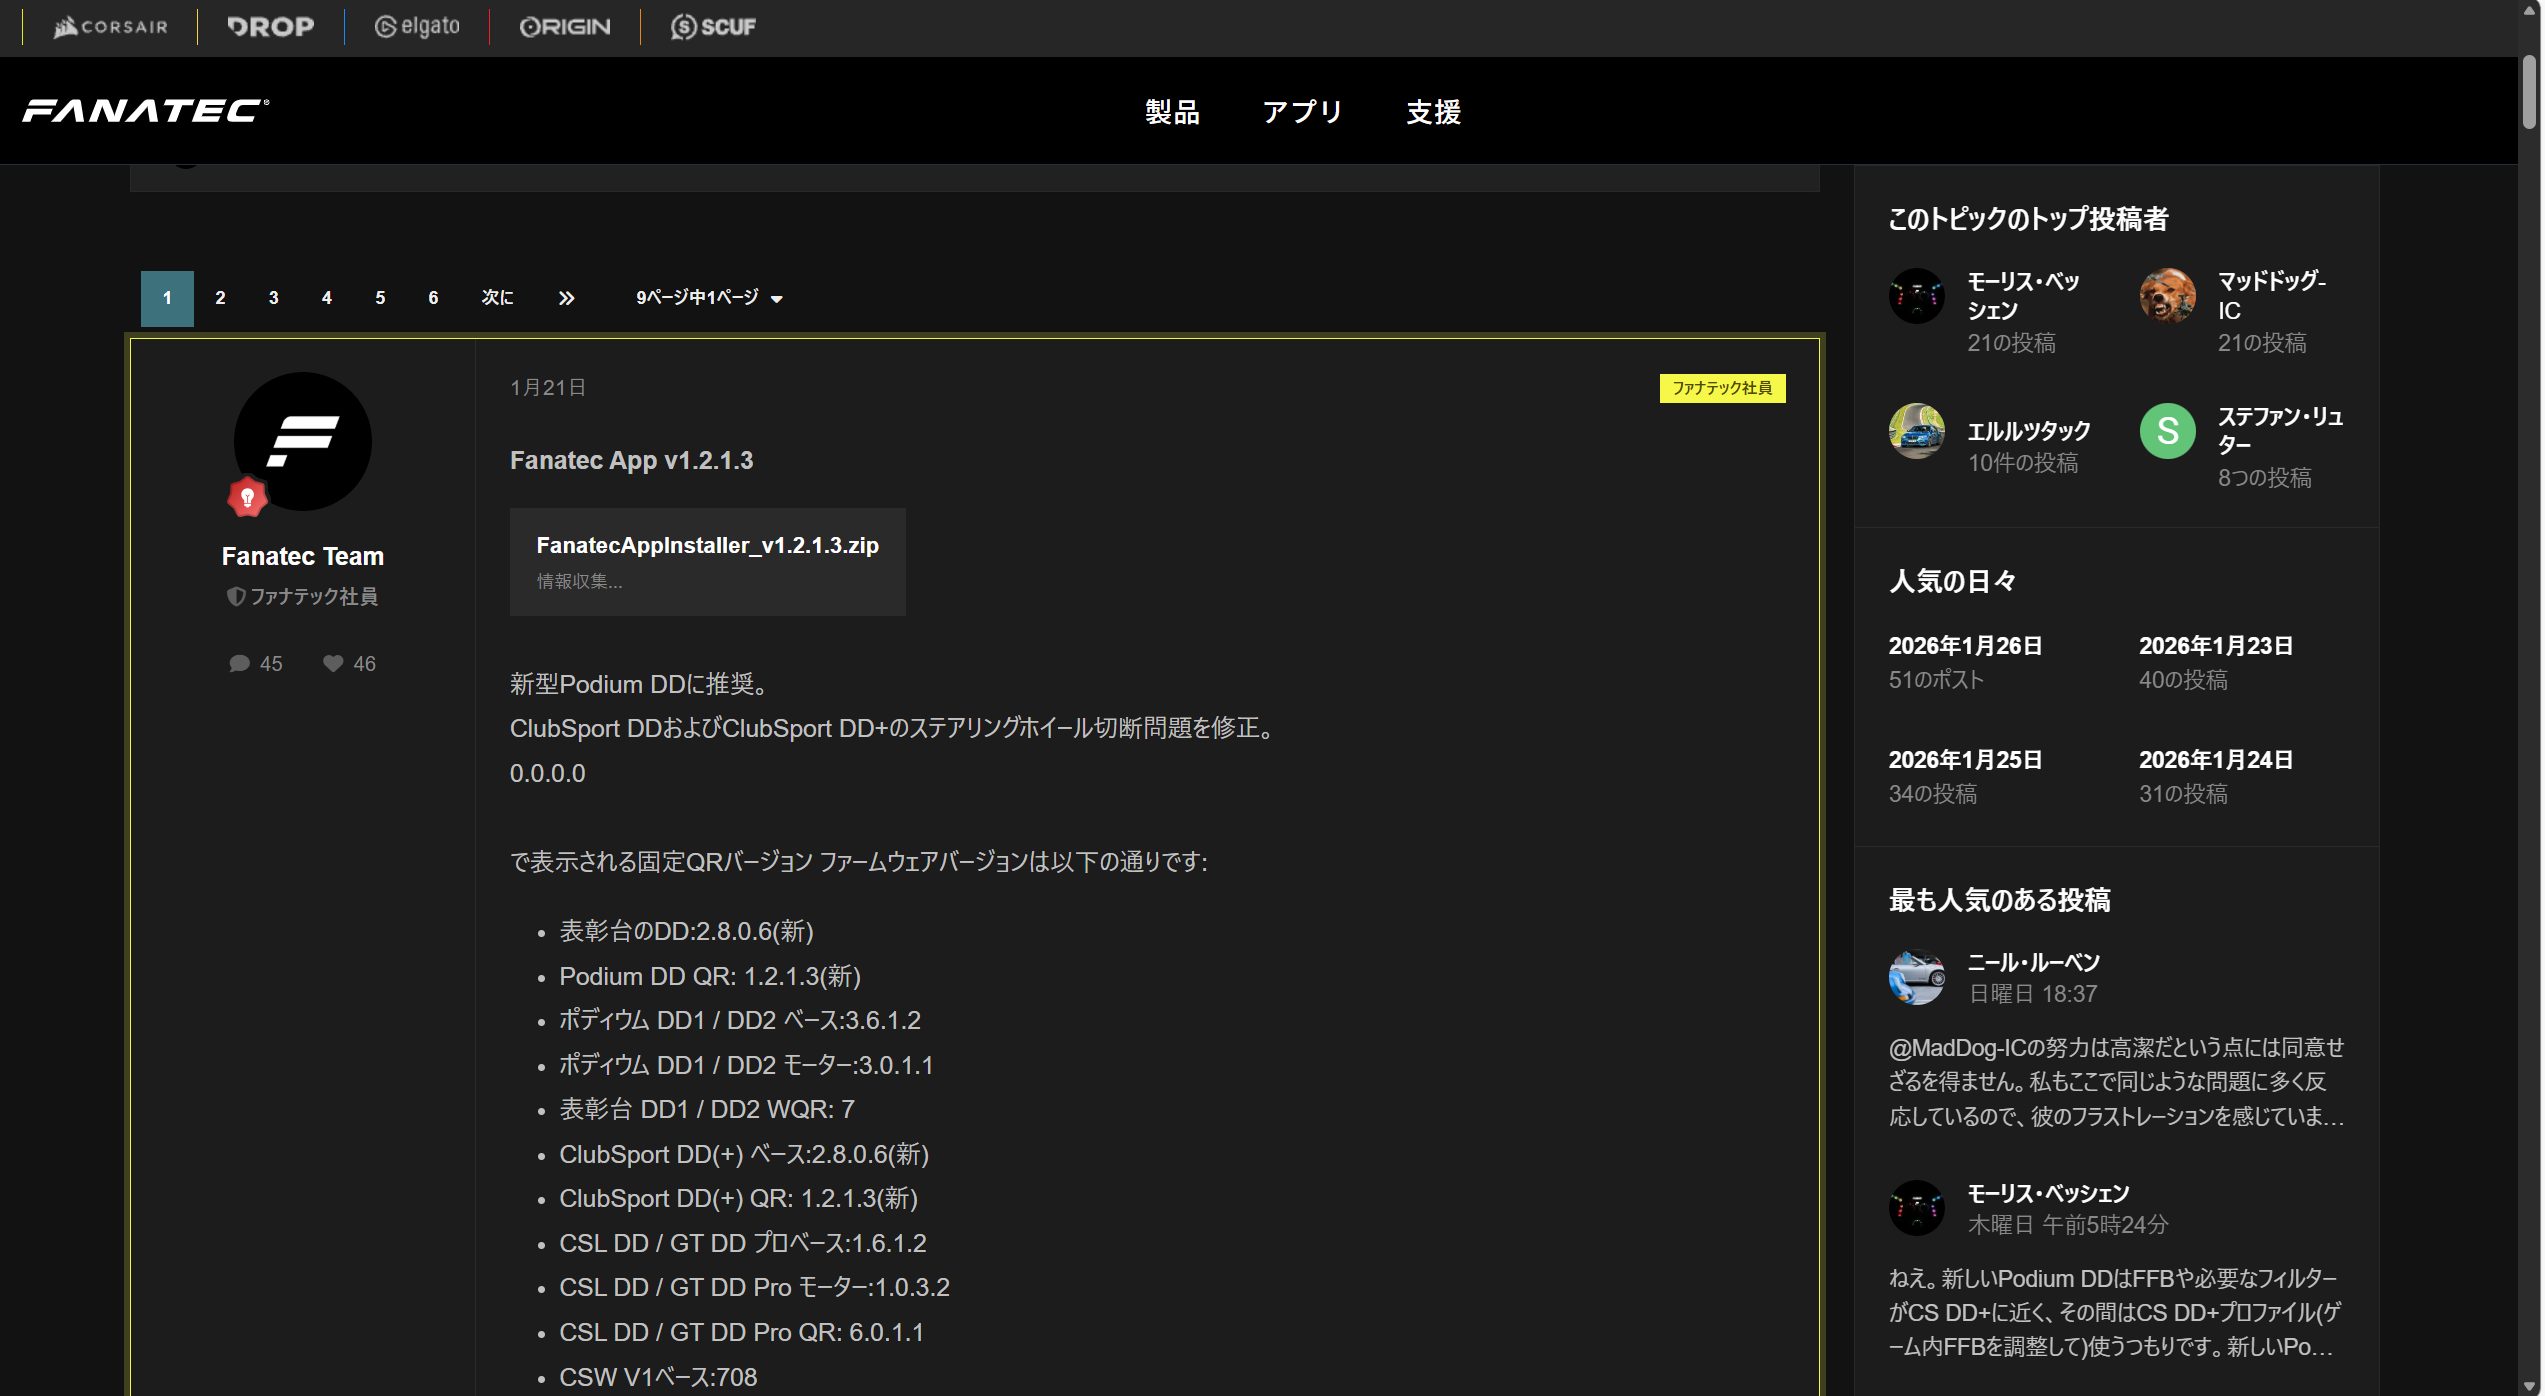The width and height of the screenshot is (2545, 1396).
Task: Jump to last page with double-chevron
Action: [x=566, y=298]
